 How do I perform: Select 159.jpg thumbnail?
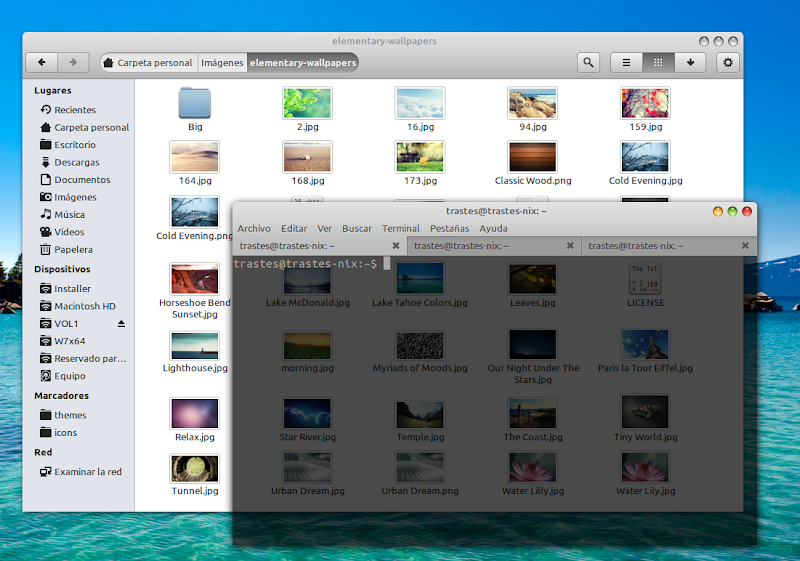(x=645, y=103)
